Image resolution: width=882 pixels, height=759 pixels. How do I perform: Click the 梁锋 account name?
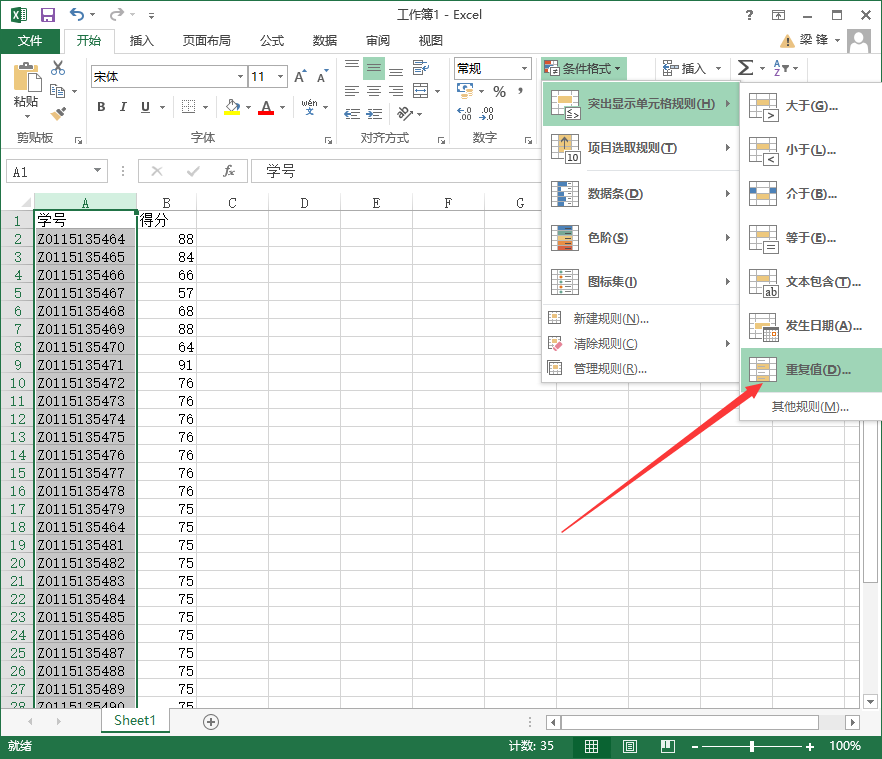813,39
